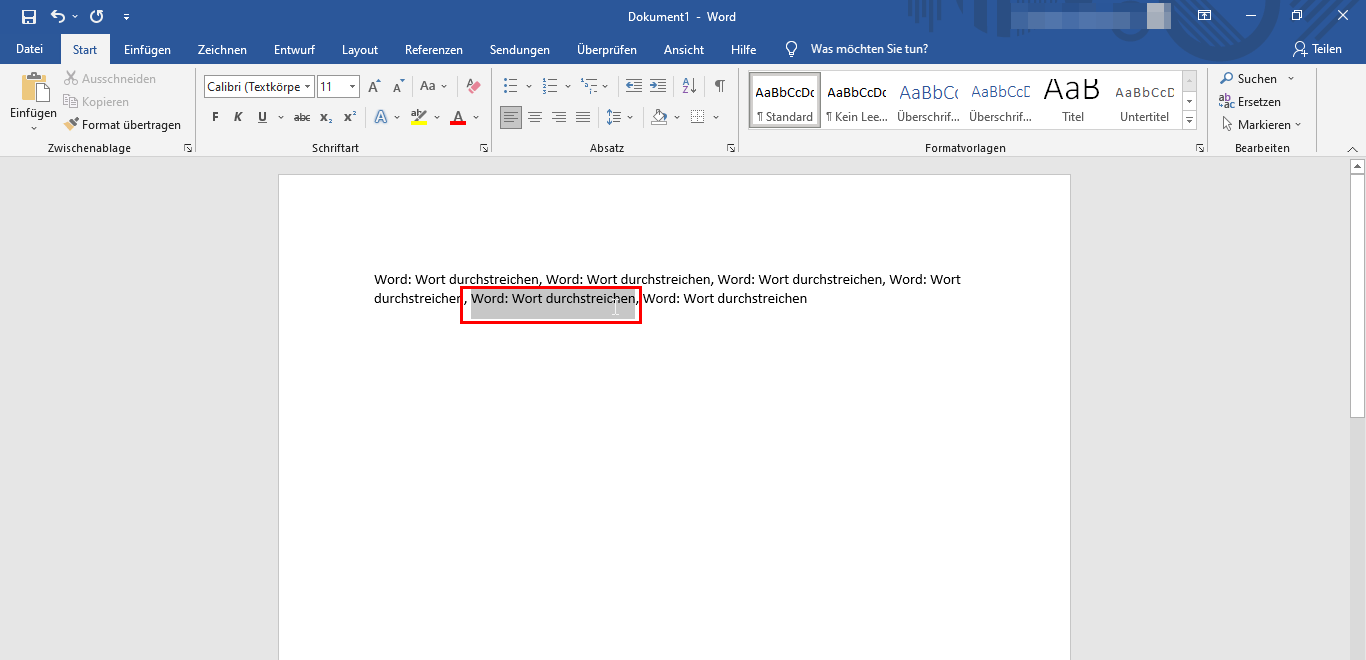Open text effects and typography
This screenshot has height=660, width=1366.
(381, 118)
